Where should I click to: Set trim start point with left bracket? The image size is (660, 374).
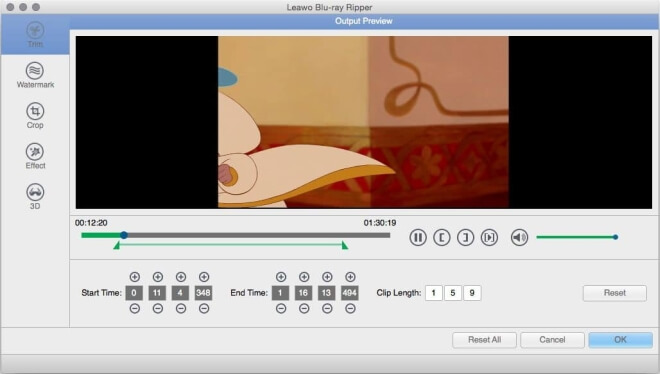coord(442,238)
